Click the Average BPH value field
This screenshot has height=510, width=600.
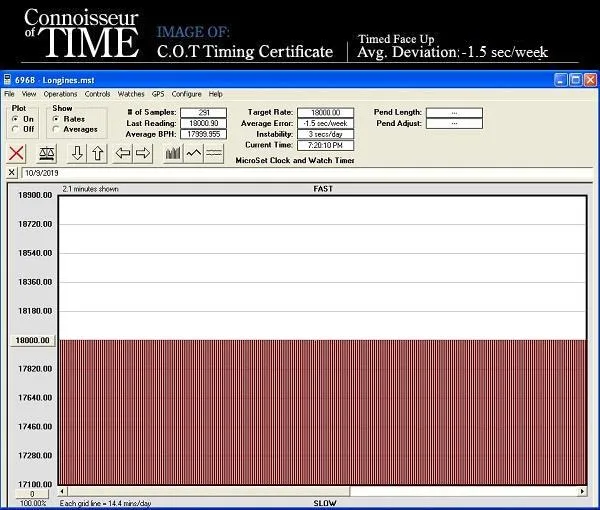point(204,134)
